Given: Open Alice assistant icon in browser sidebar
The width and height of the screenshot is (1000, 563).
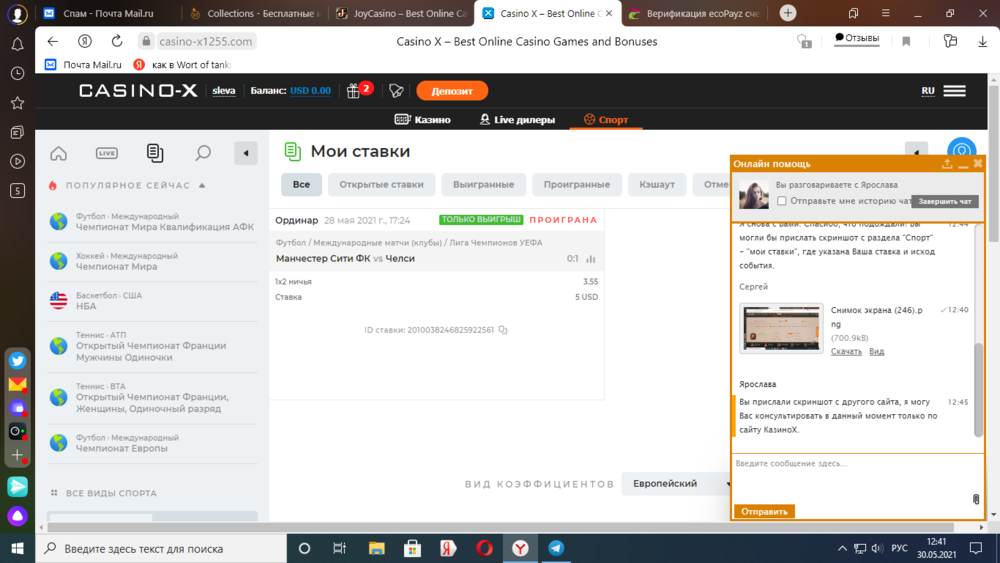Looking at the screenshot, I should pyautogui.click(x=17, y=515).
